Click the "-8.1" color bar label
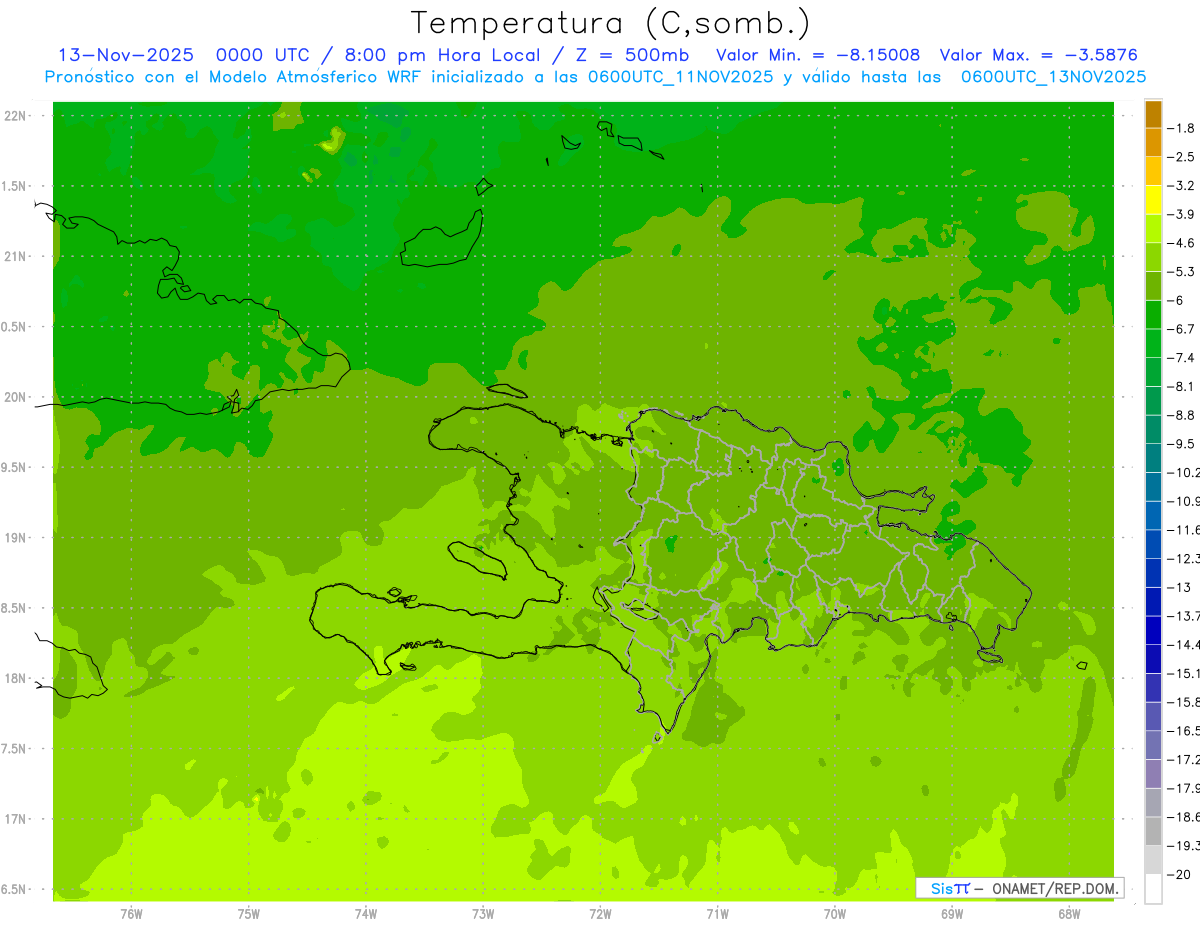1200x927 pixels. 1182,386
